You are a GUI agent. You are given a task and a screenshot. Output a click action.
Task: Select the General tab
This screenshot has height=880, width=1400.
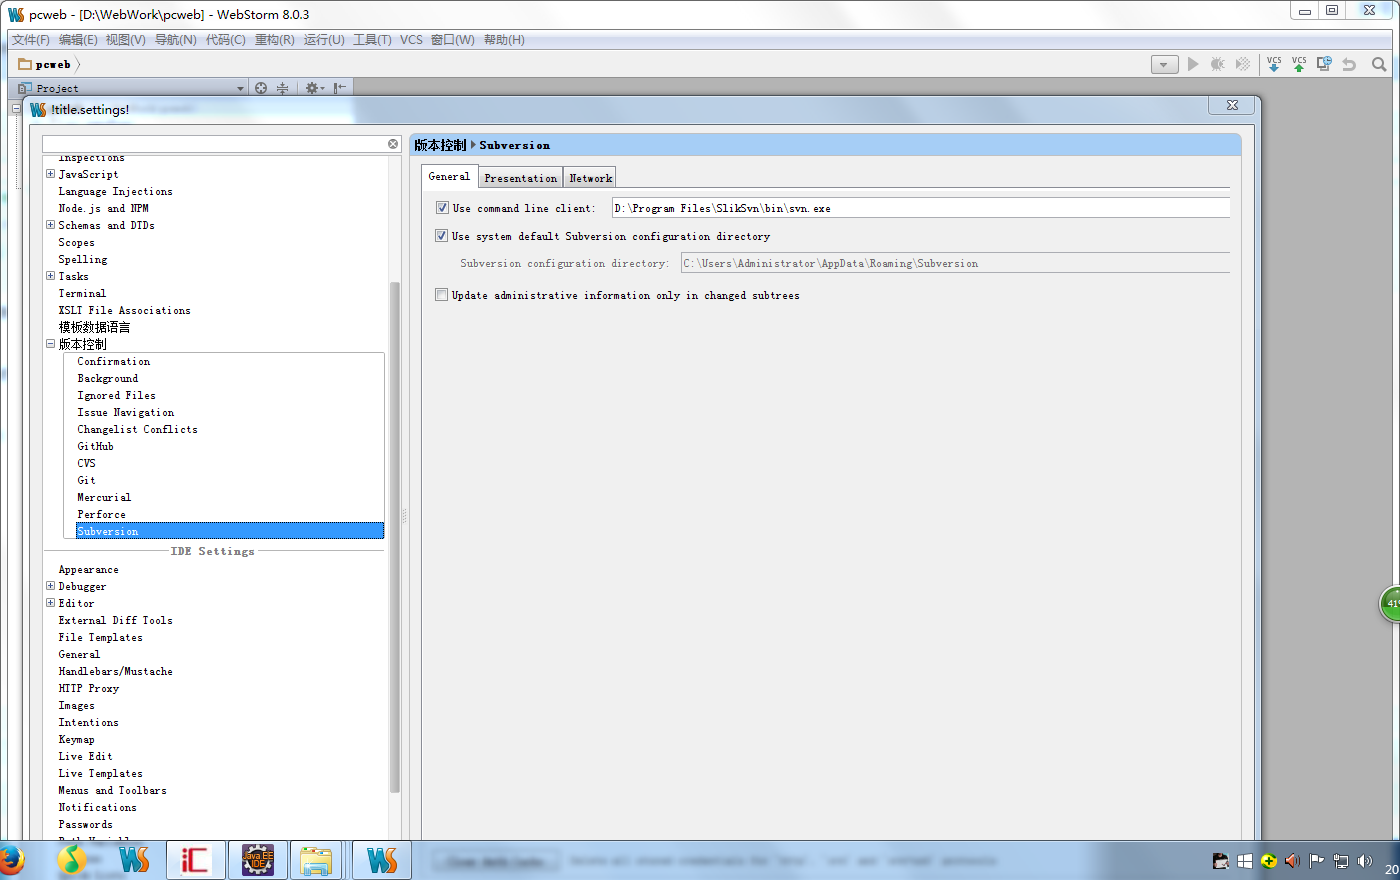click(449, 176)
